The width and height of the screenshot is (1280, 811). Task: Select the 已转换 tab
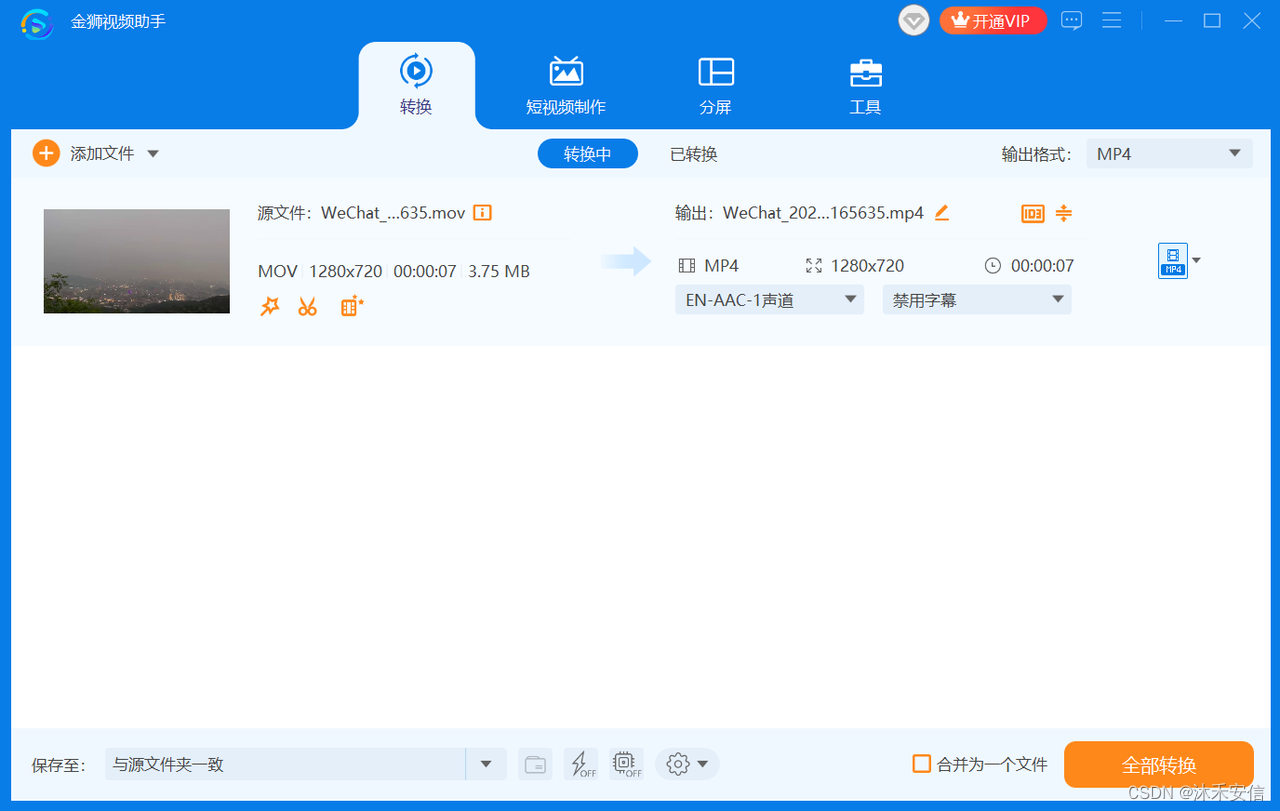(694, 154)
